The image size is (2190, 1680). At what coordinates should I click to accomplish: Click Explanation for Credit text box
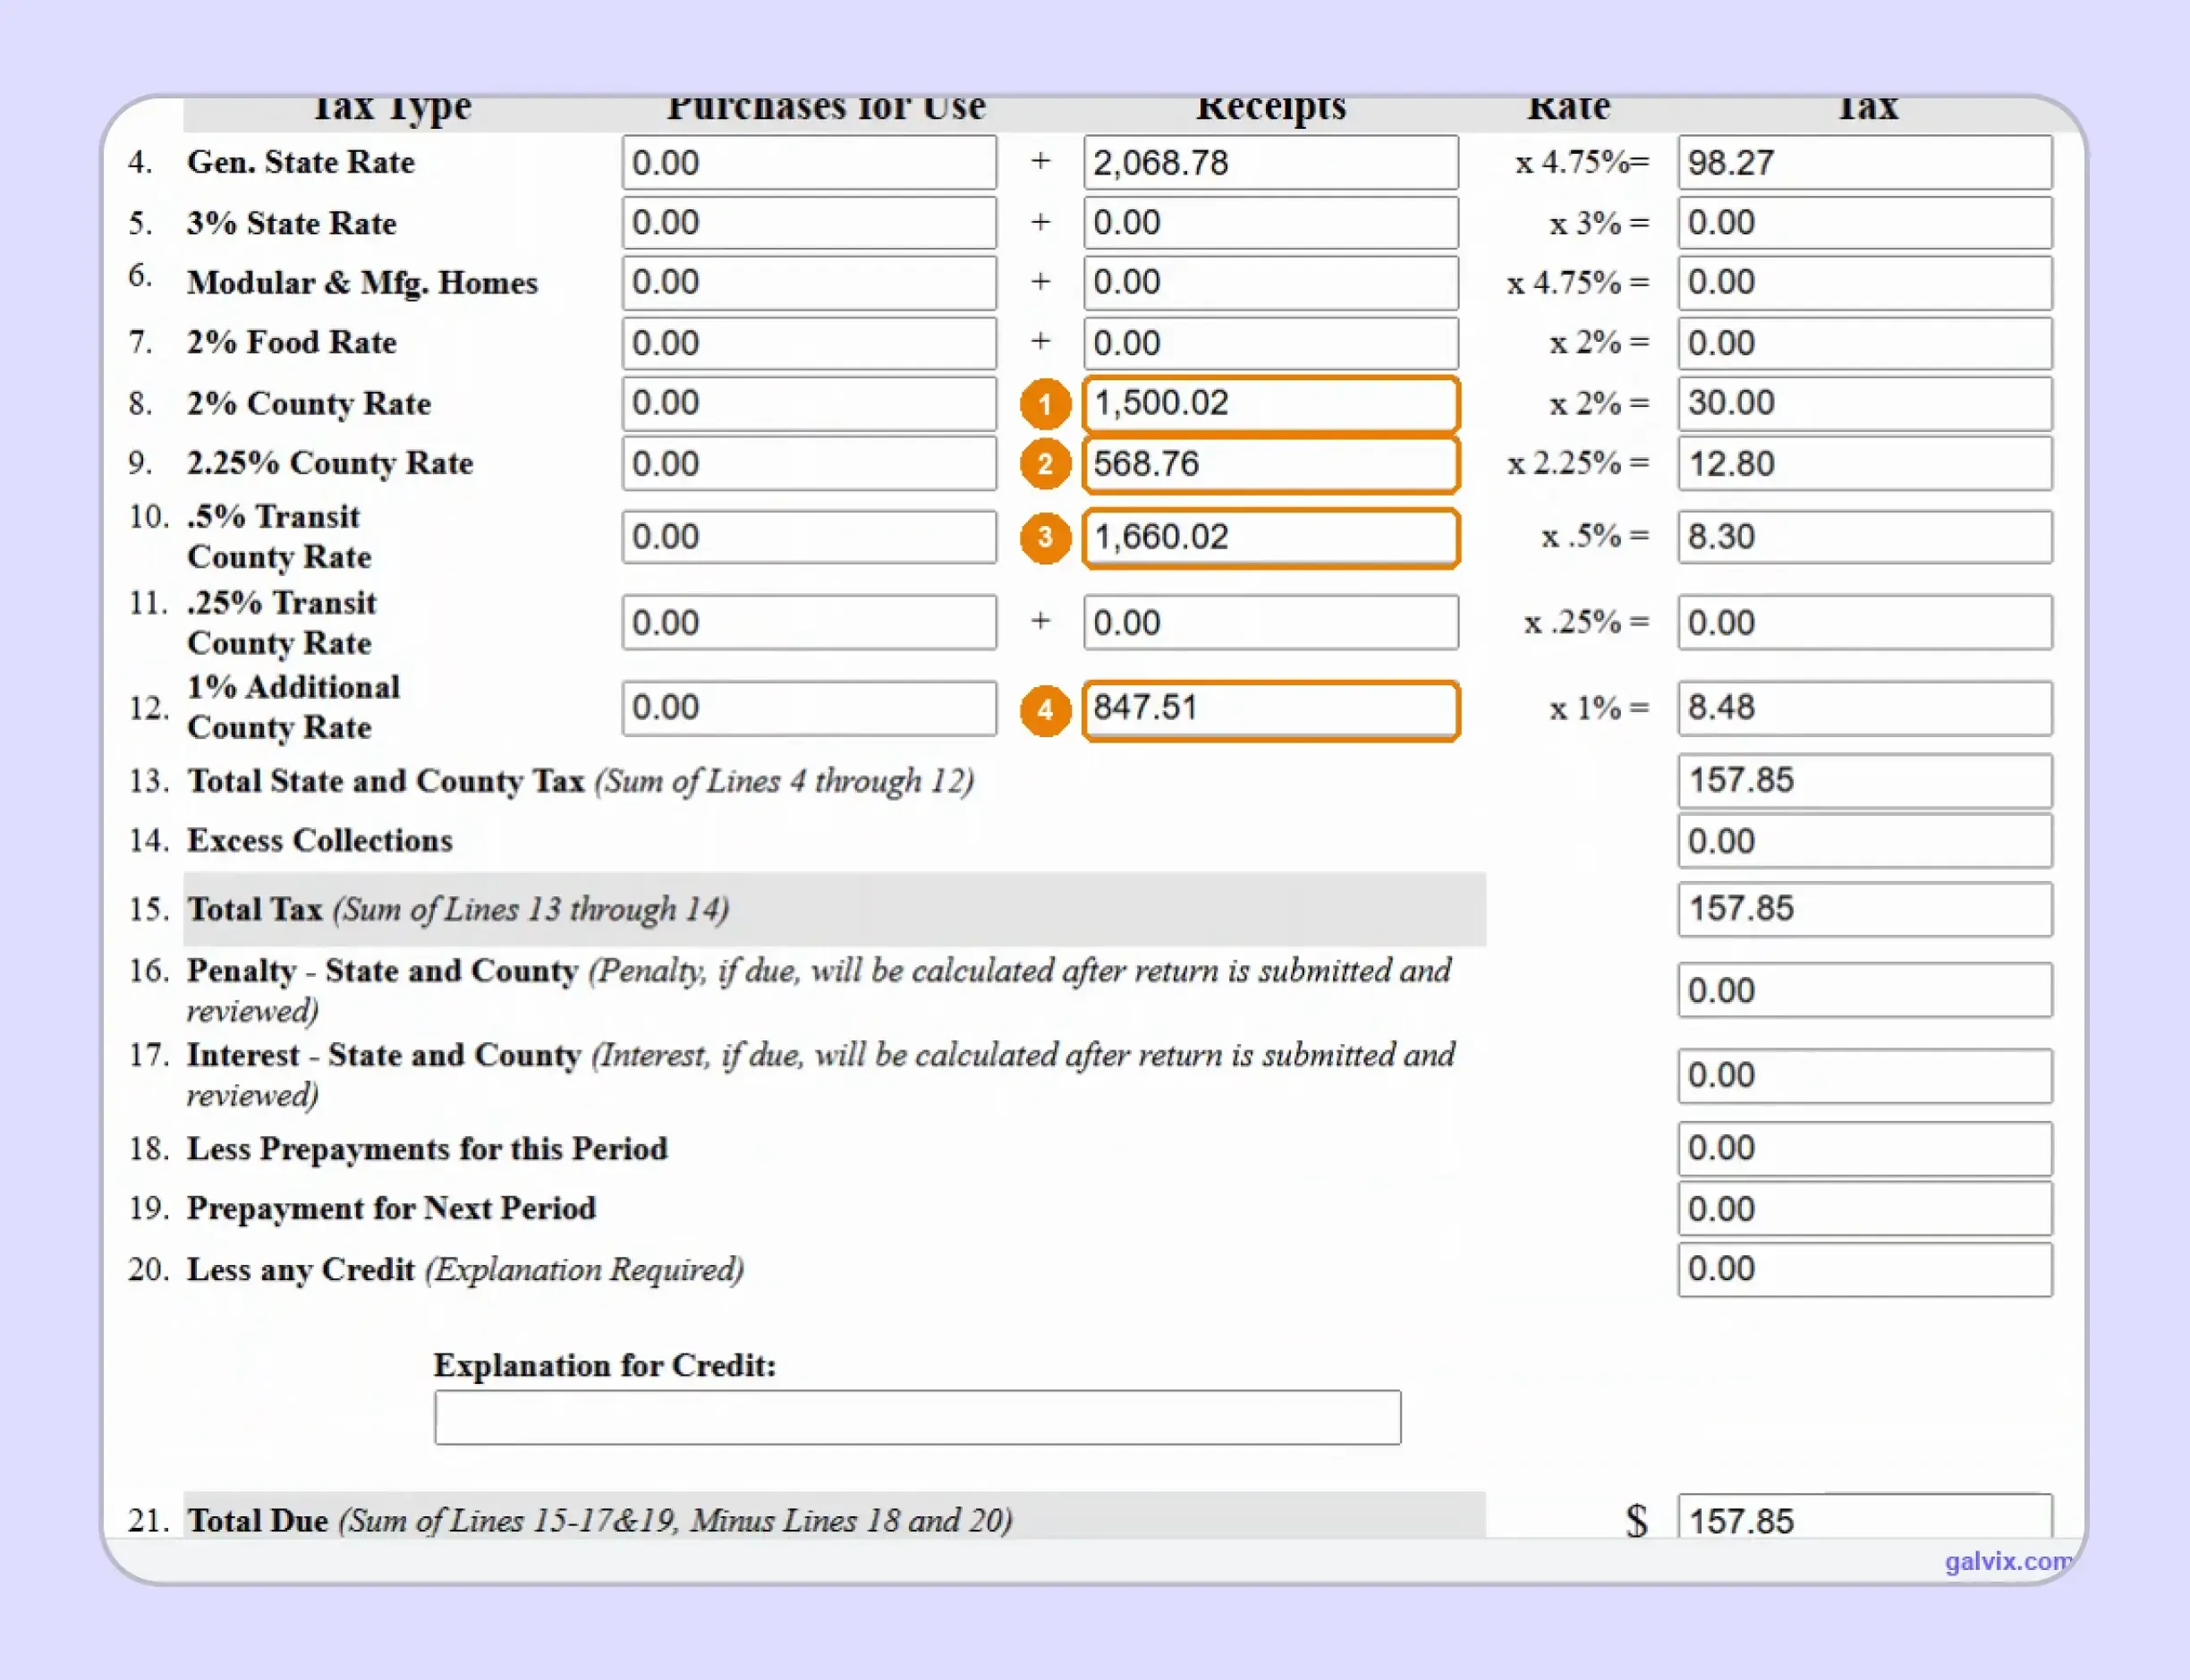coord(917,1417)
